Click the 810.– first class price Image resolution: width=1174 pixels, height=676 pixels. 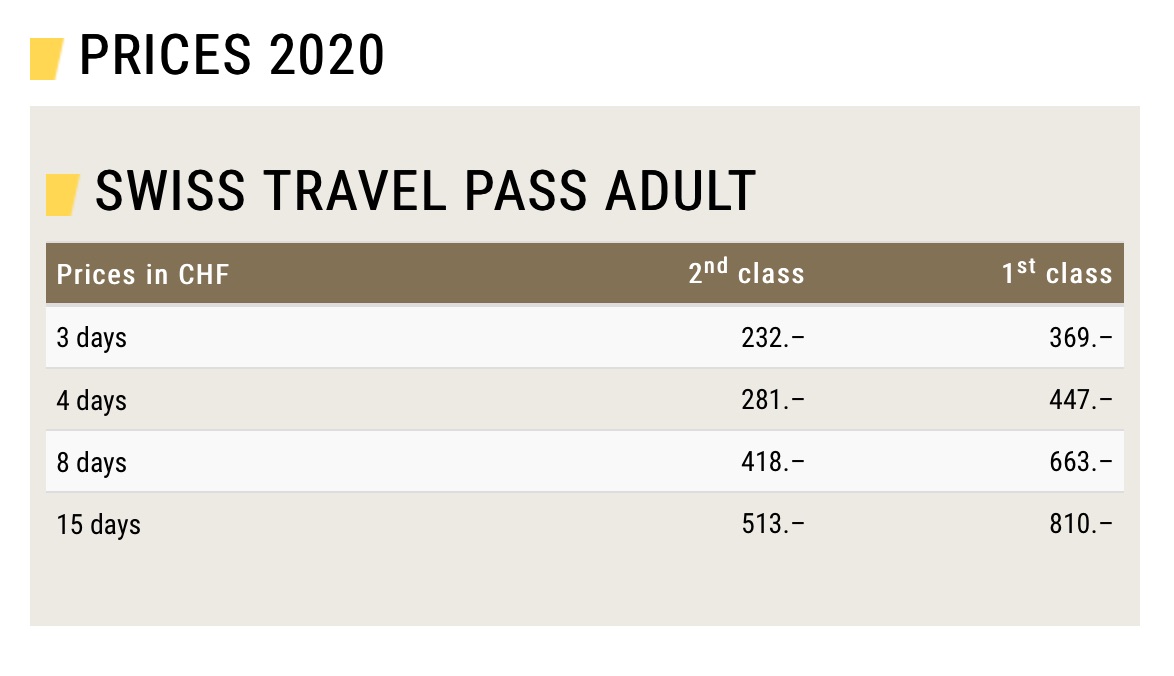pyautogui.click(x=1081, y=524)
